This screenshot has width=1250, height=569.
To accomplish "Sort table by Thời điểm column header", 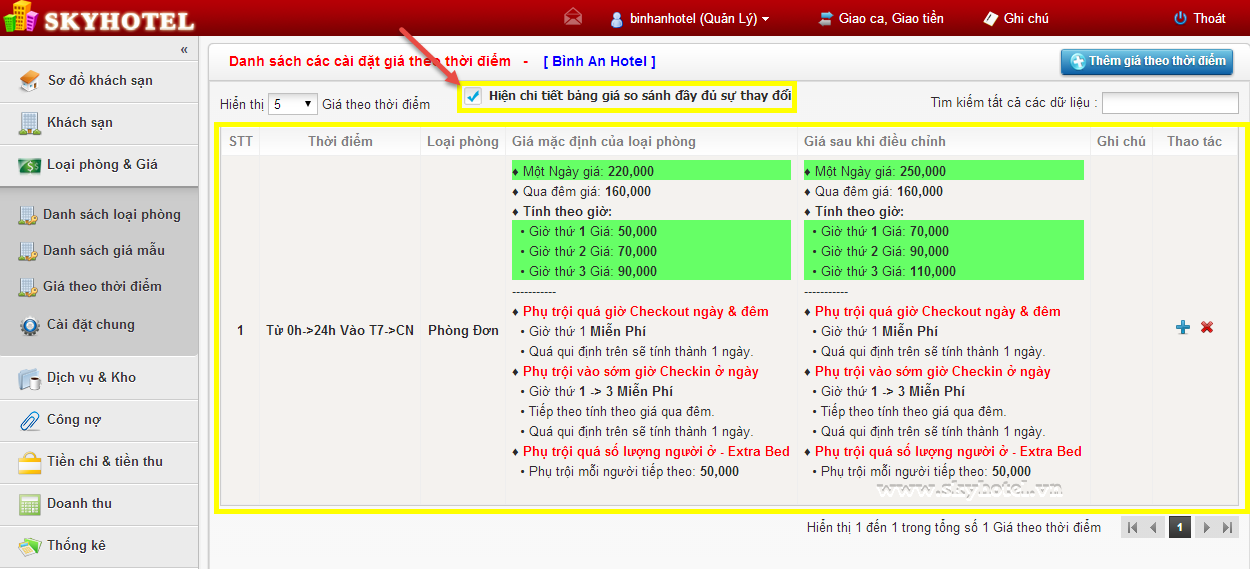I will tap(340, 141).
